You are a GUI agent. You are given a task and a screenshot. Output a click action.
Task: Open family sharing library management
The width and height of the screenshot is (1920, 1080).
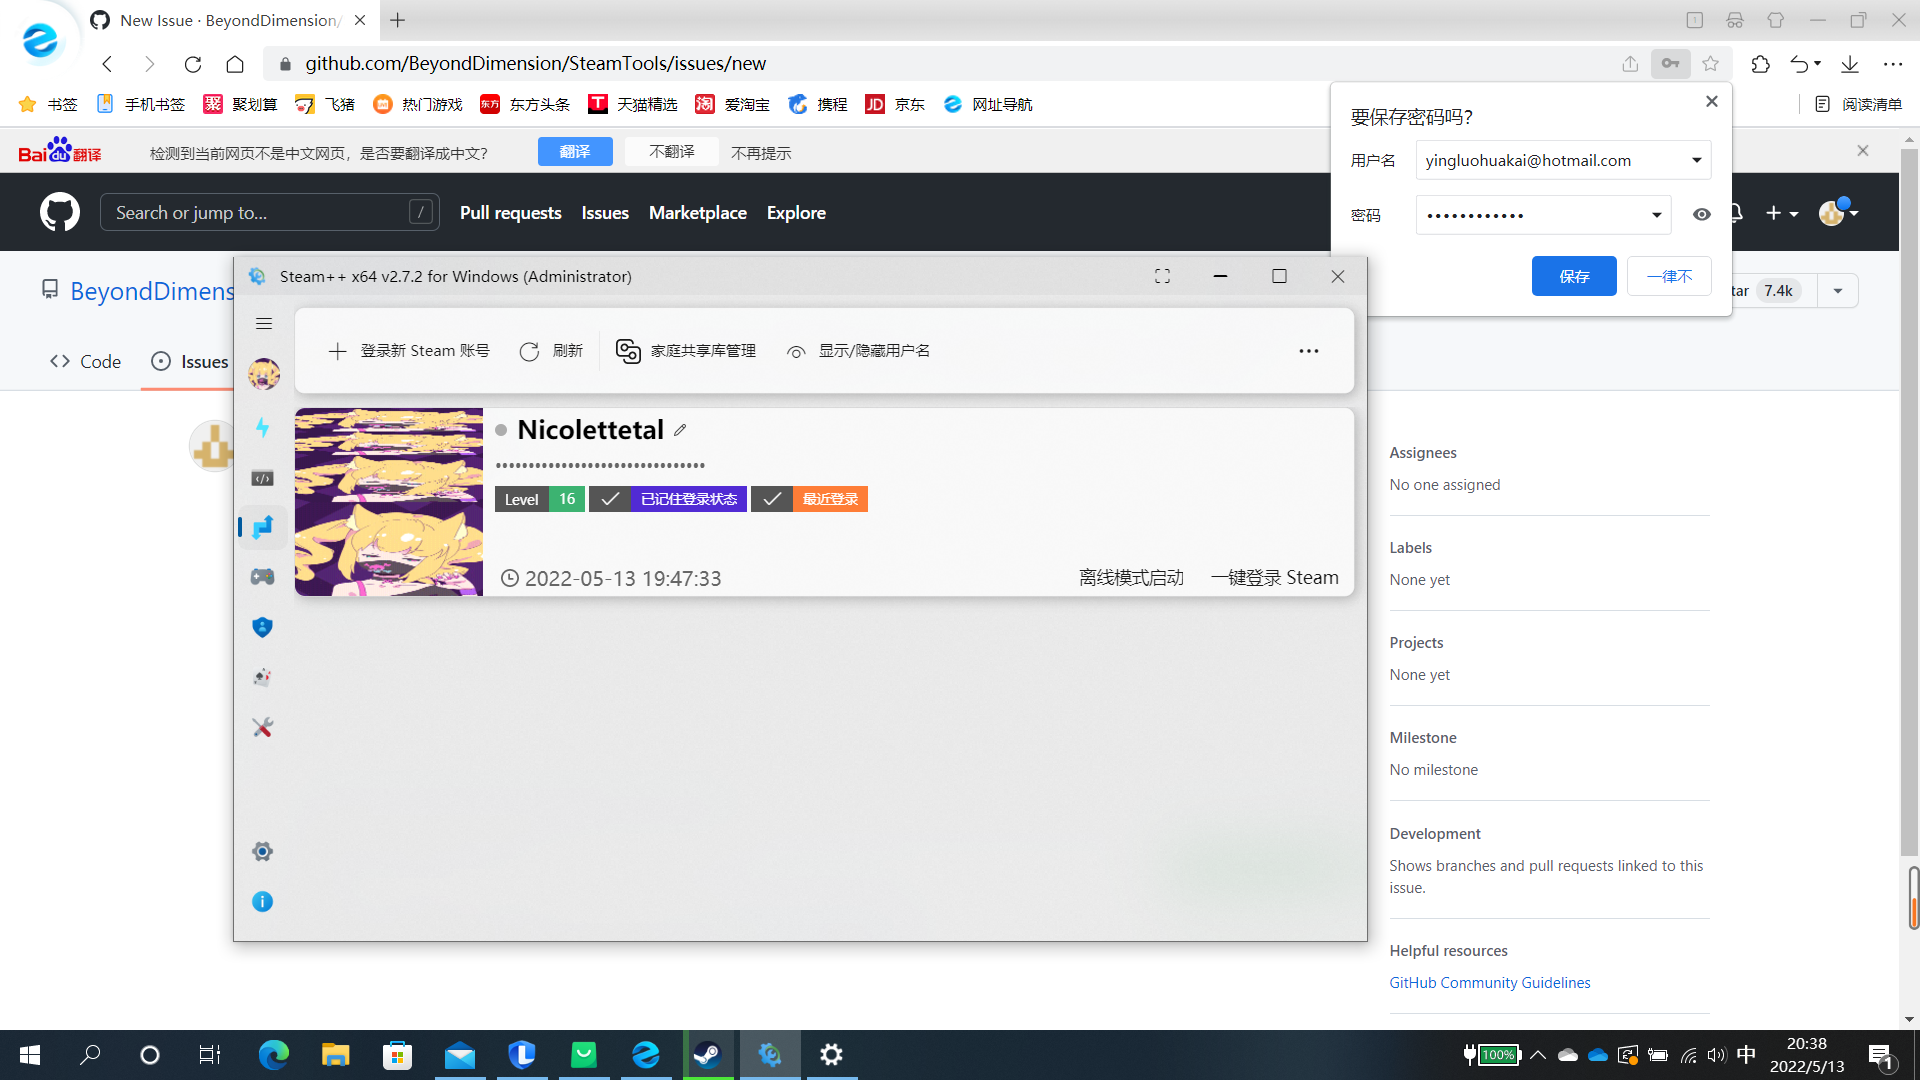686,351
